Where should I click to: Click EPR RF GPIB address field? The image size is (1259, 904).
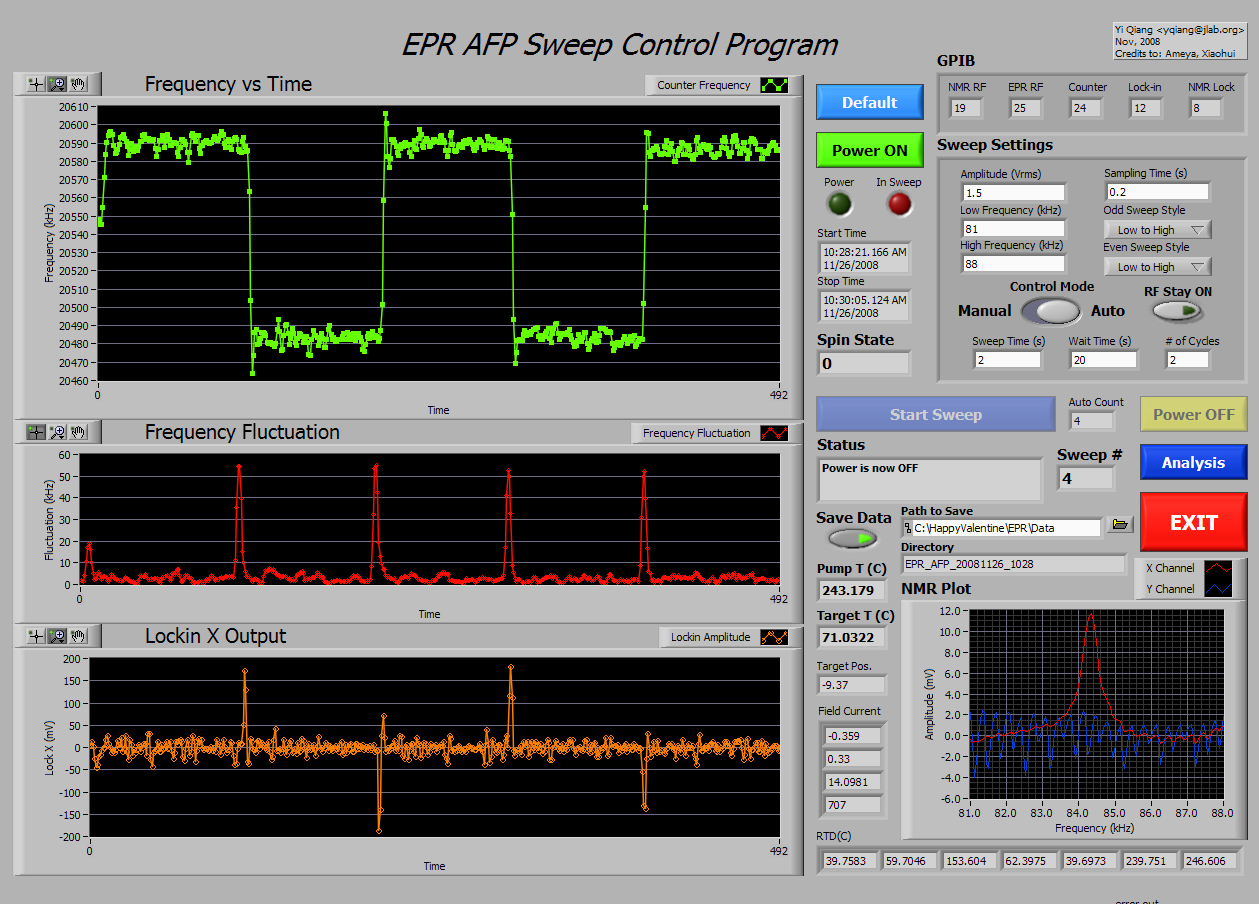coord(1025,108)
